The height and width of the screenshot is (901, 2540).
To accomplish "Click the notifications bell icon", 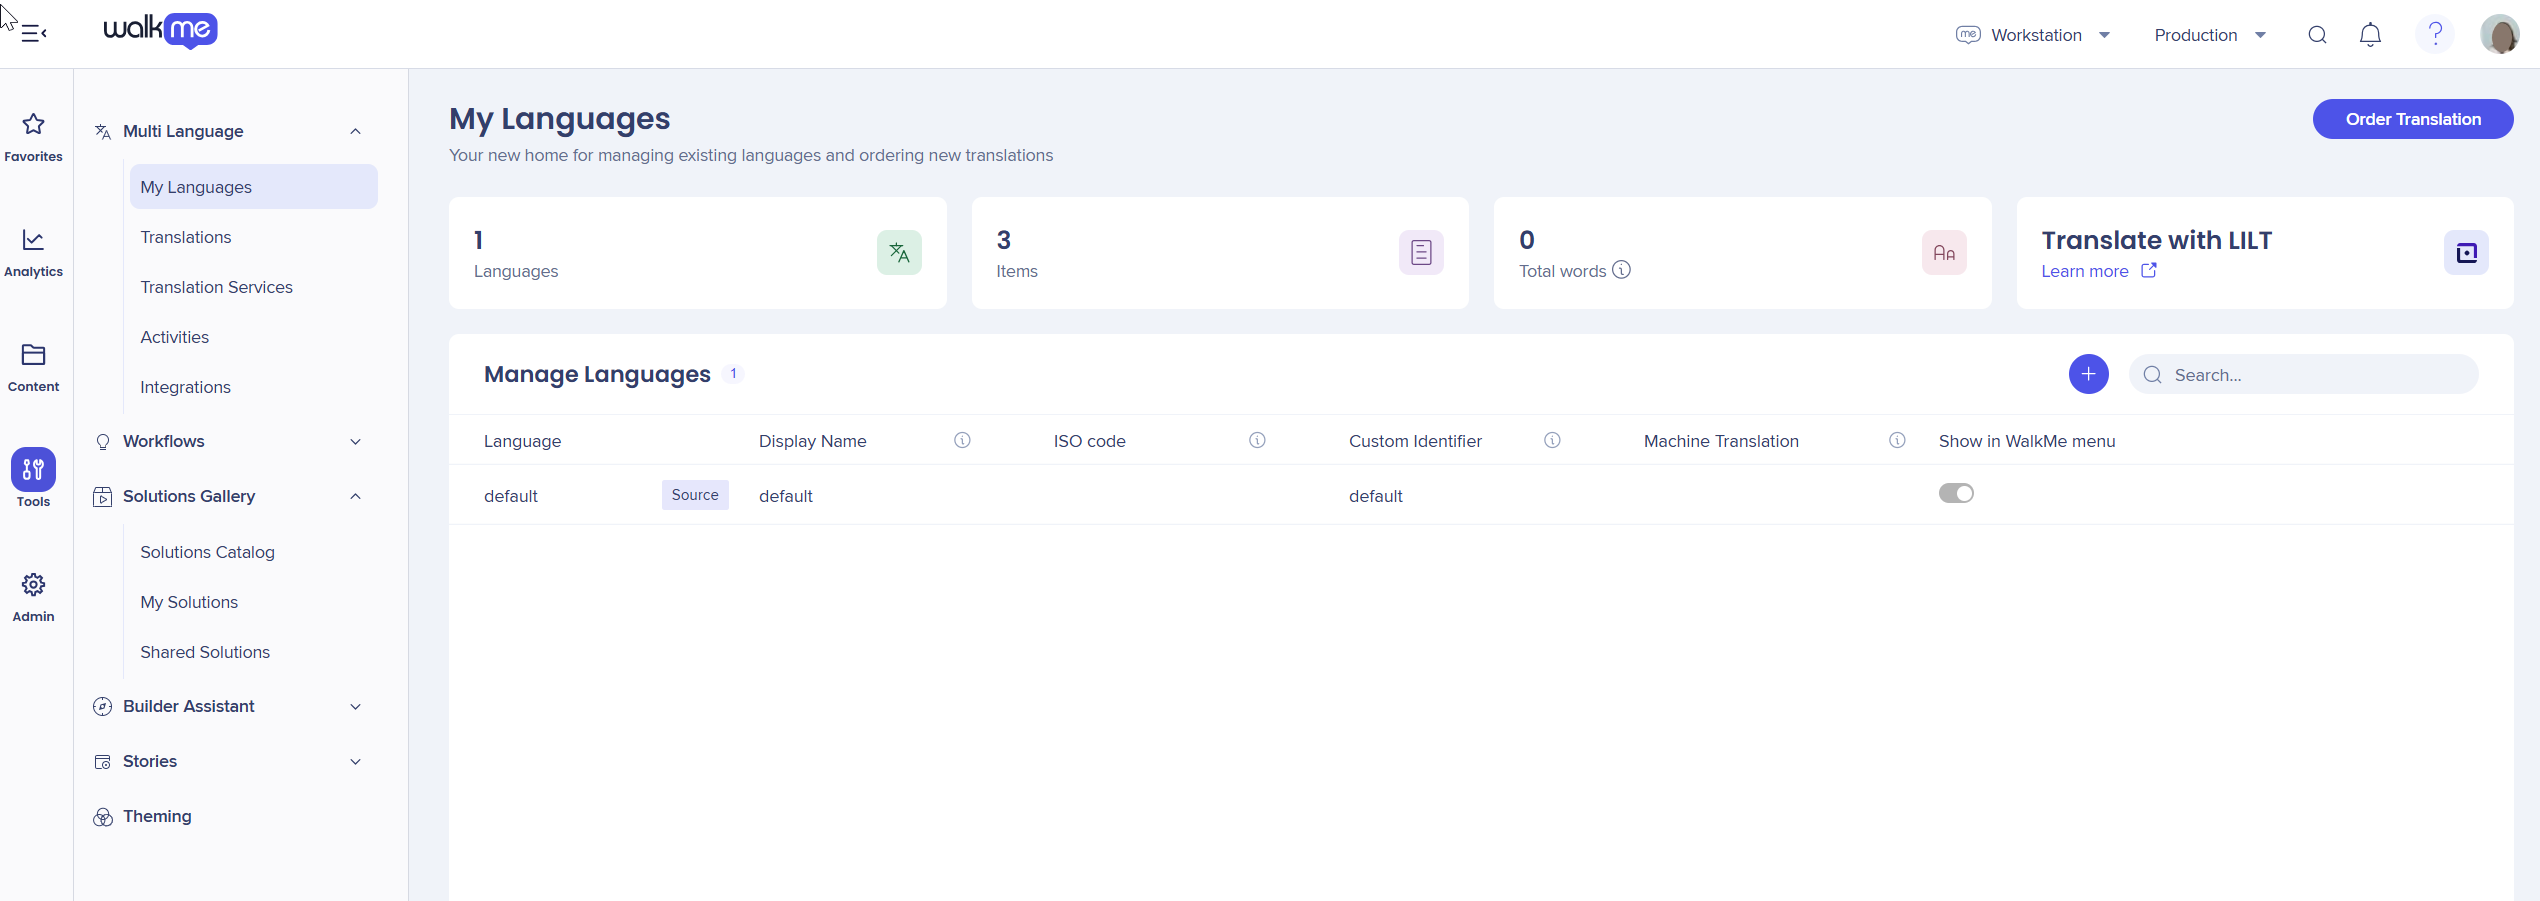I will tap(2370, 35).
